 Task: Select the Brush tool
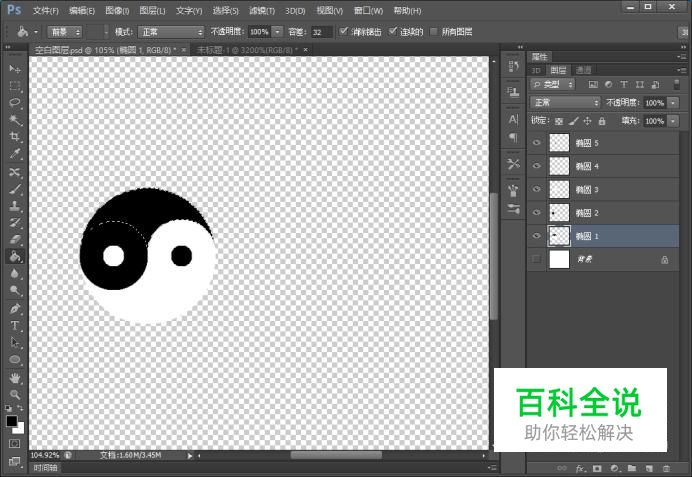coord(15,189)
